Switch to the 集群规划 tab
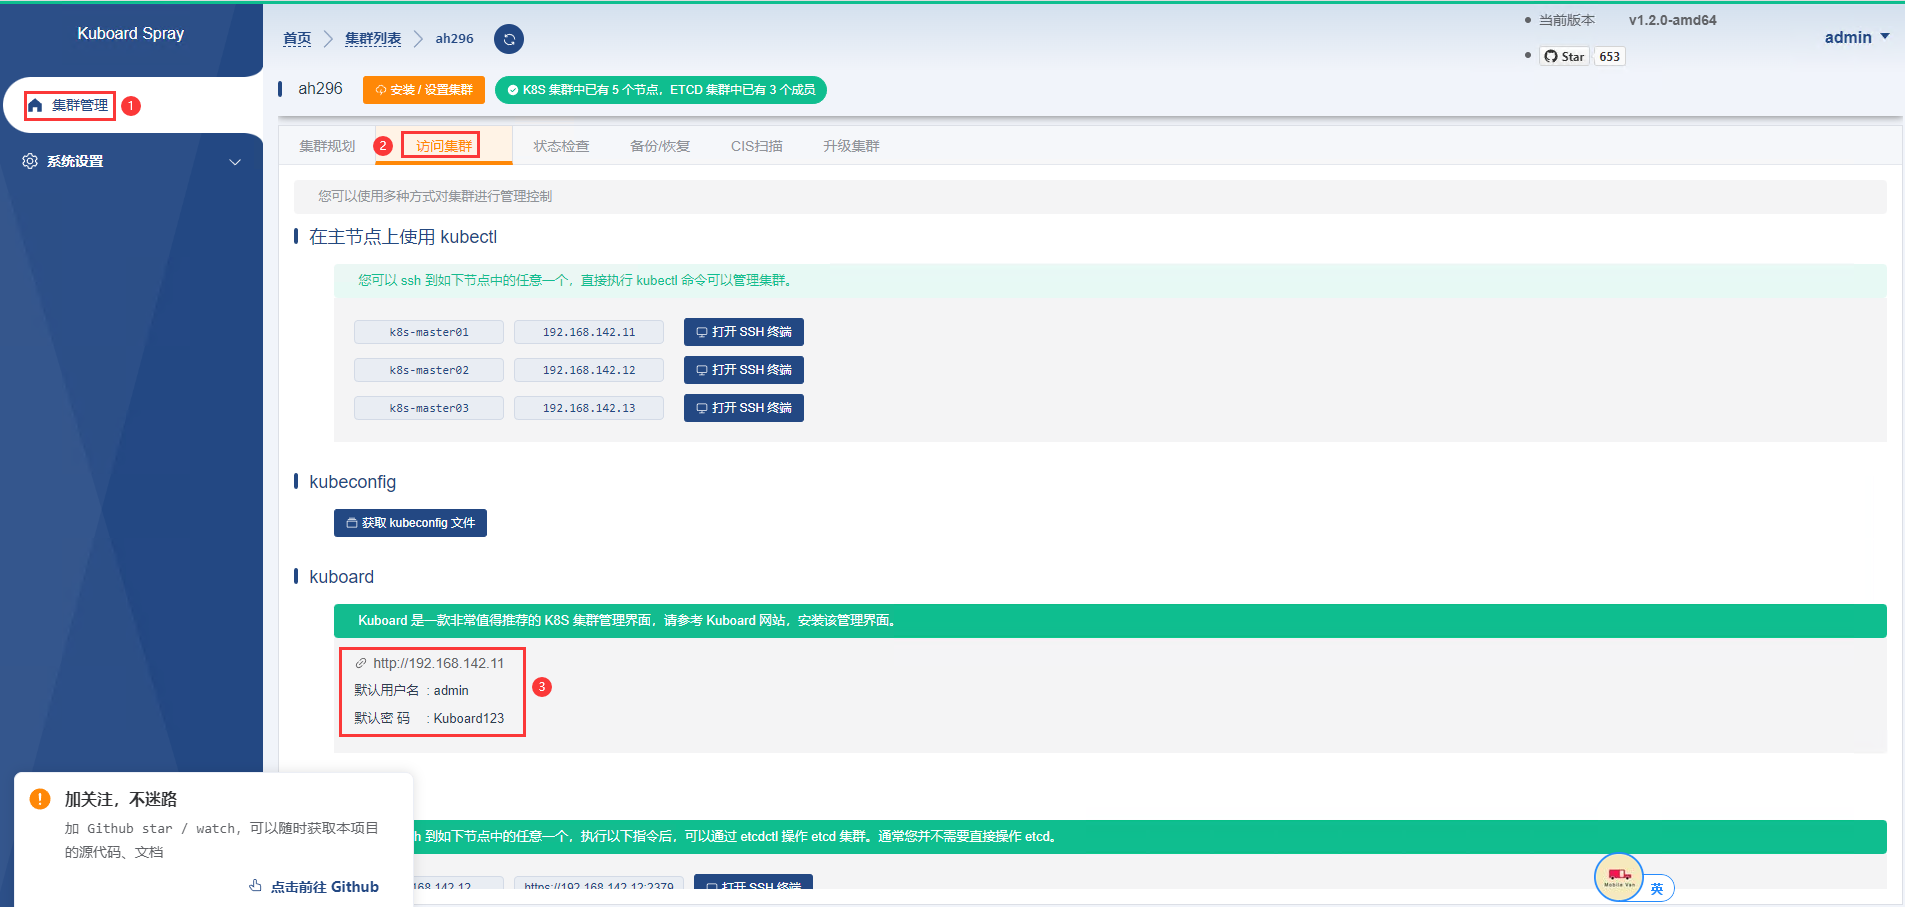Screen dimensions: 1905x907 coord(327,146)
